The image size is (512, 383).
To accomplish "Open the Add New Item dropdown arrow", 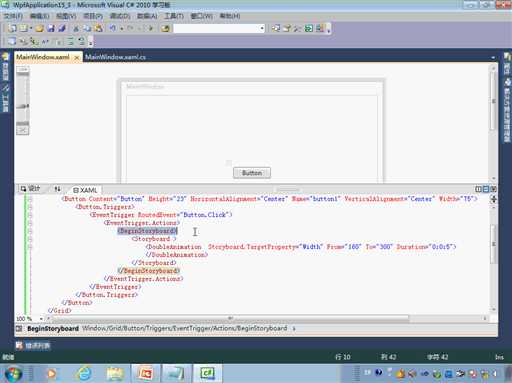I will point(31,28).
